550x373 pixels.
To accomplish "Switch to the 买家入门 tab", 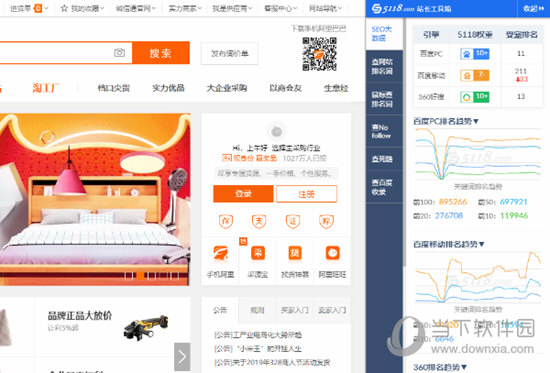I will coord(295,310).
